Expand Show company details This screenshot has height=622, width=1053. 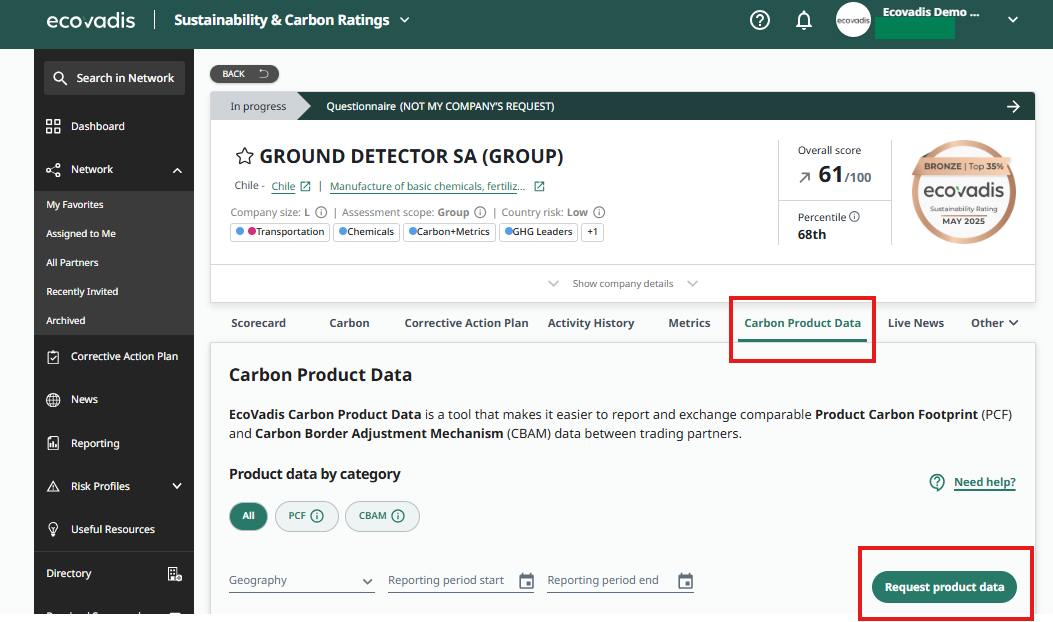pos(623,283)
